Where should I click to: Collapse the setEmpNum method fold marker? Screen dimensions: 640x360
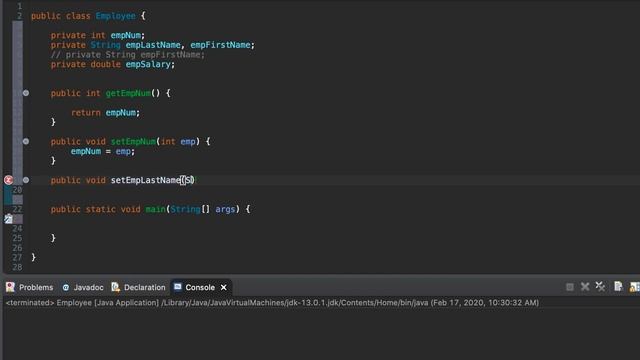(x=26, y=141)
